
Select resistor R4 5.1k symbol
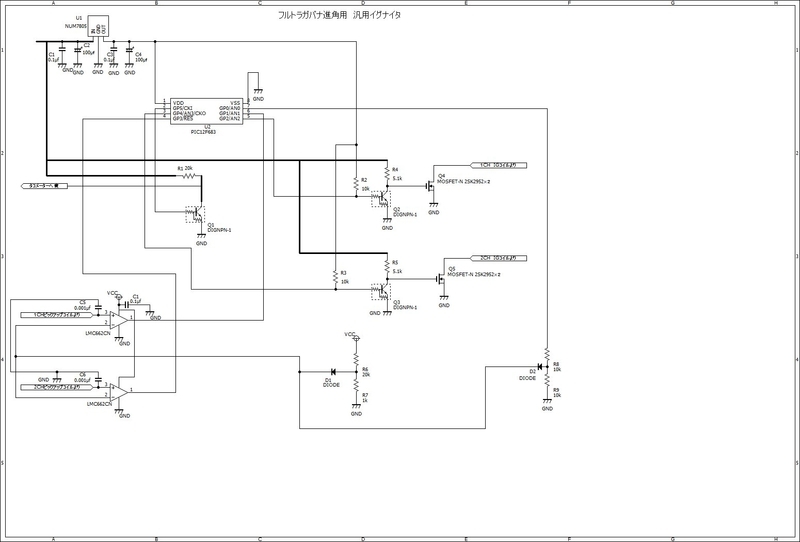click(387, 174)
